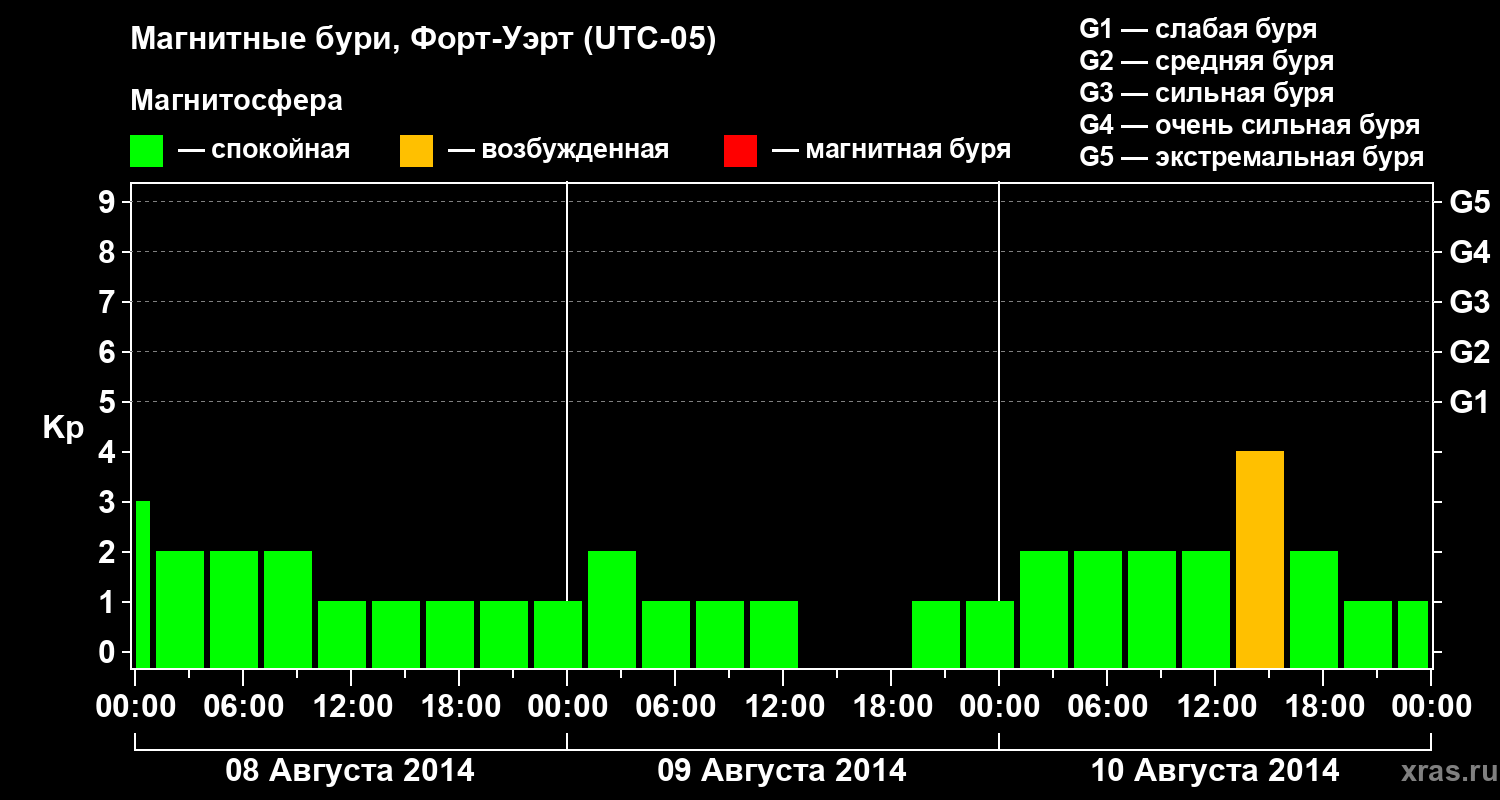Select the '— магнитная буря' legend label
Viewport: 1500px width, 800px height.
tap(891, 151)
